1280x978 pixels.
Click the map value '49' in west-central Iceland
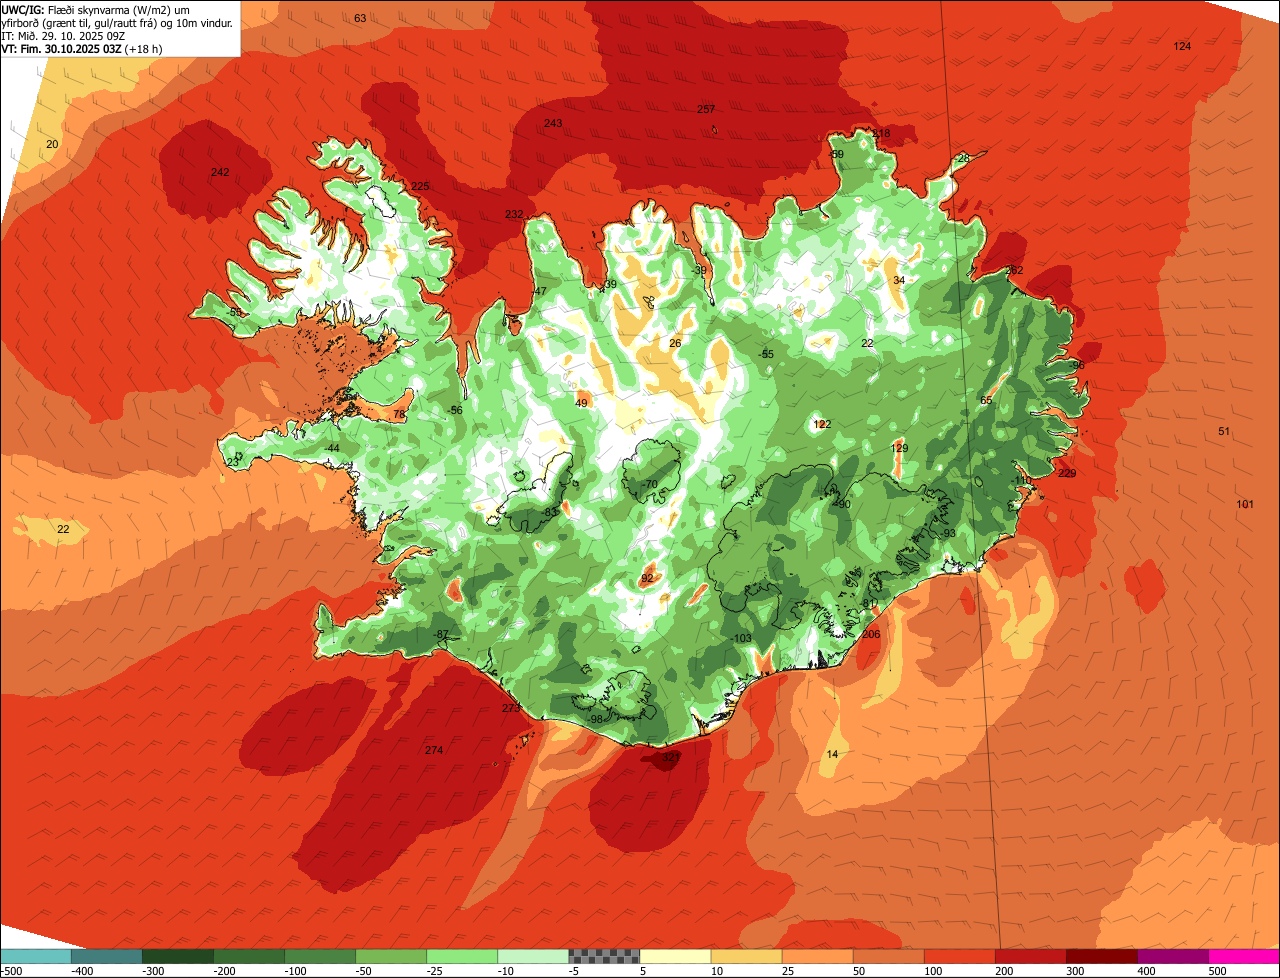[x=581, y=404]
